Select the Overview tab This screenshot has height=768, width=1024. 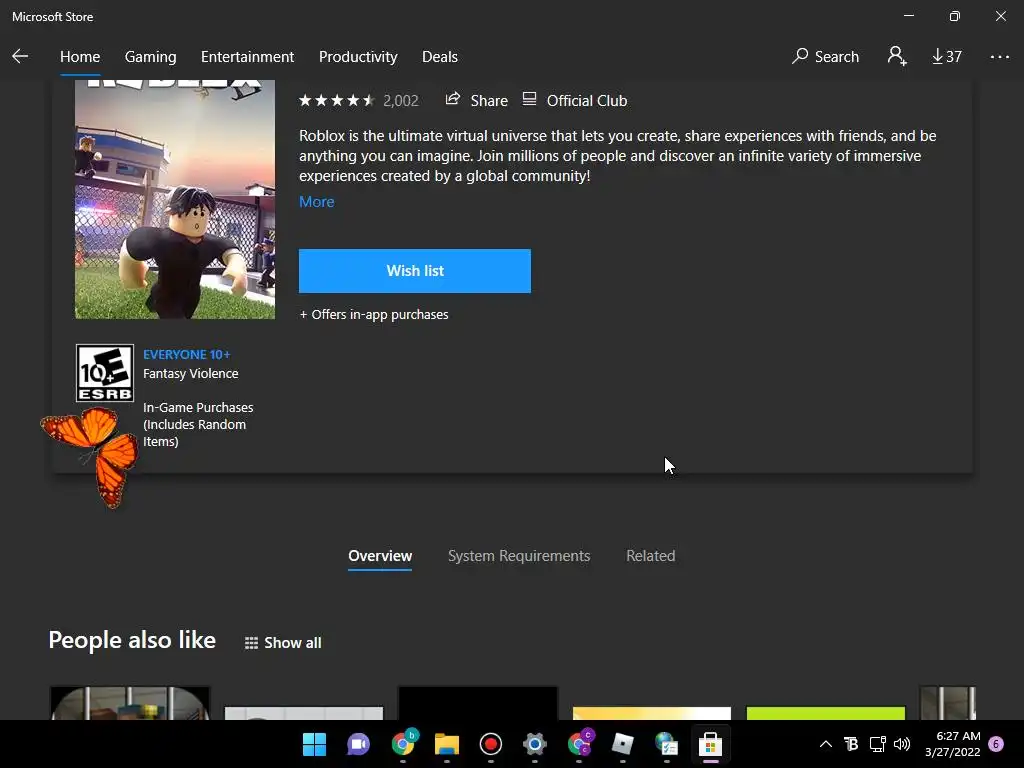pyautogui.click(x=379, y=556)
